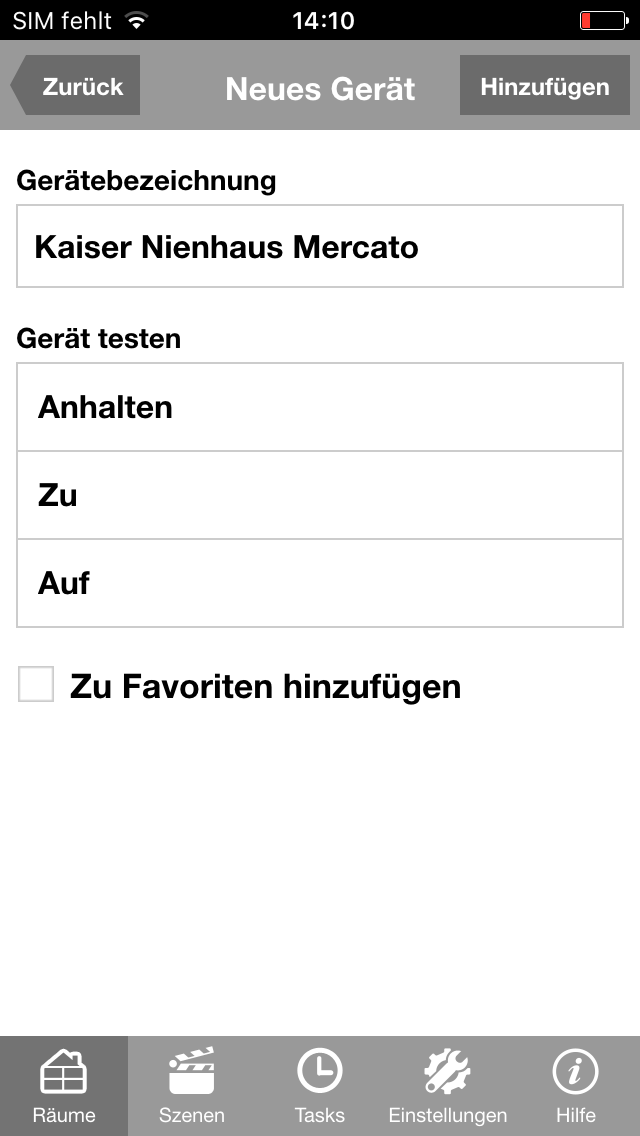Select the Tasks clock icon
640x1136 pixels.
coord(320,1072)
